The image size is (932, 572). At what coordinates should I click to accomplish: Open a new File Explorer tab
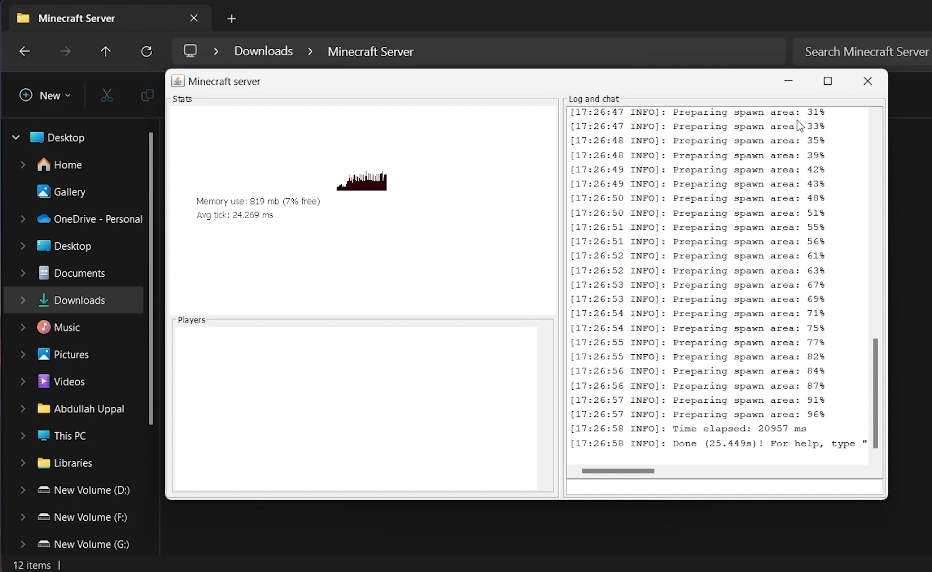[231, 18]
